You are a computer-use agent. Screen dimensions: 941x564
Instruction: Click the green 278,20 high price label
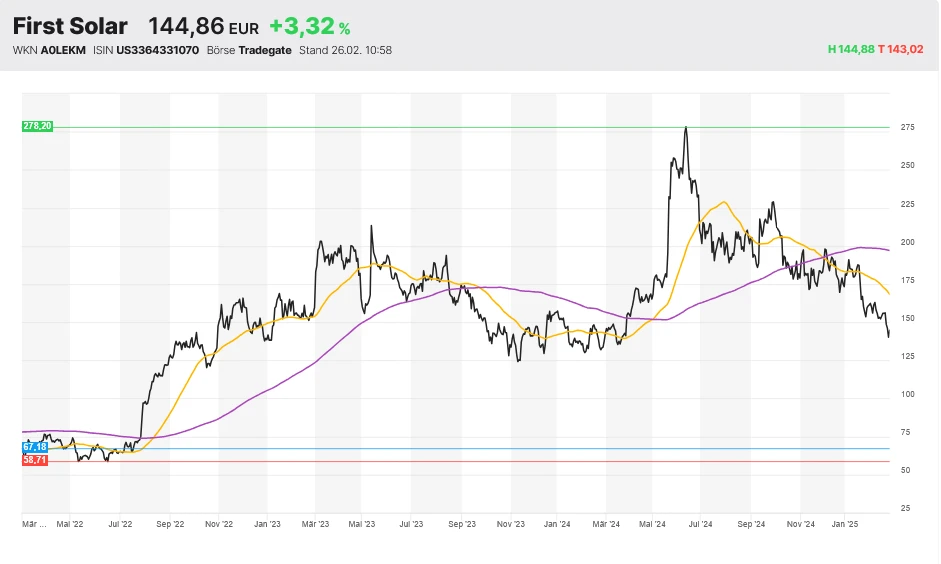pyautogui.click(x=36, y=126)
